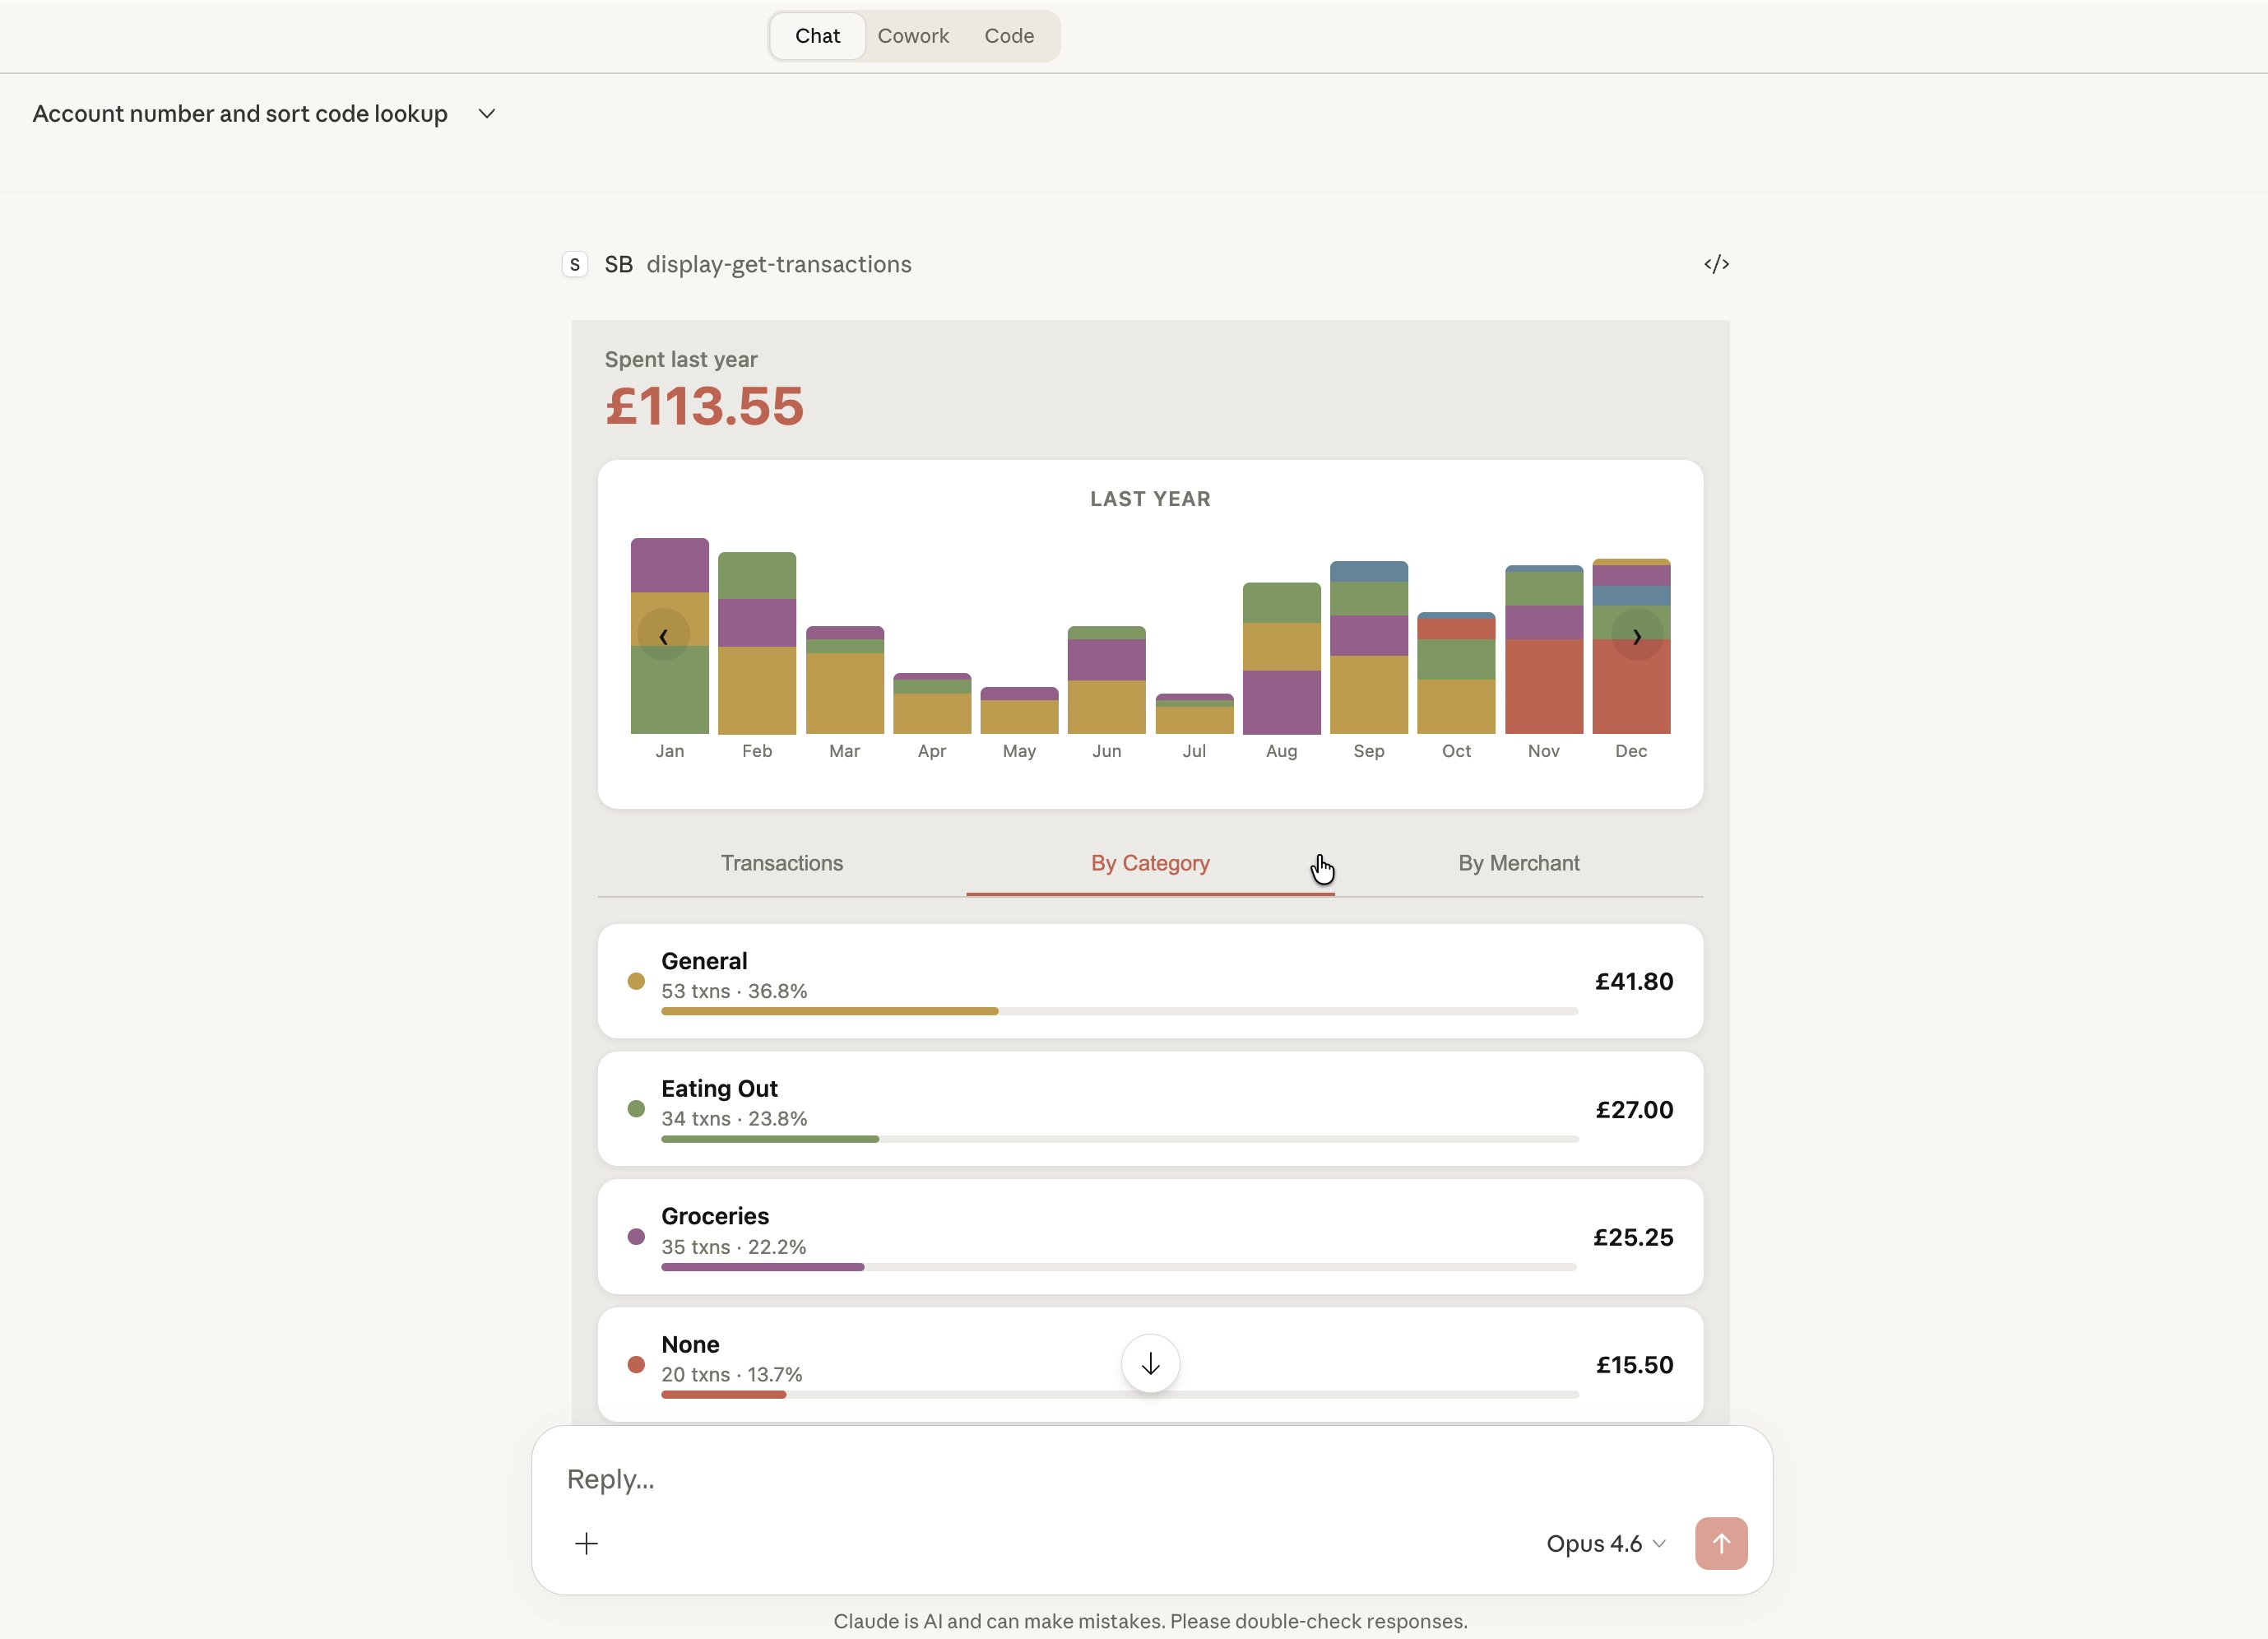Select the General category card
The height and width of the screenshot is (1639, 2268).
point(1150,981)
